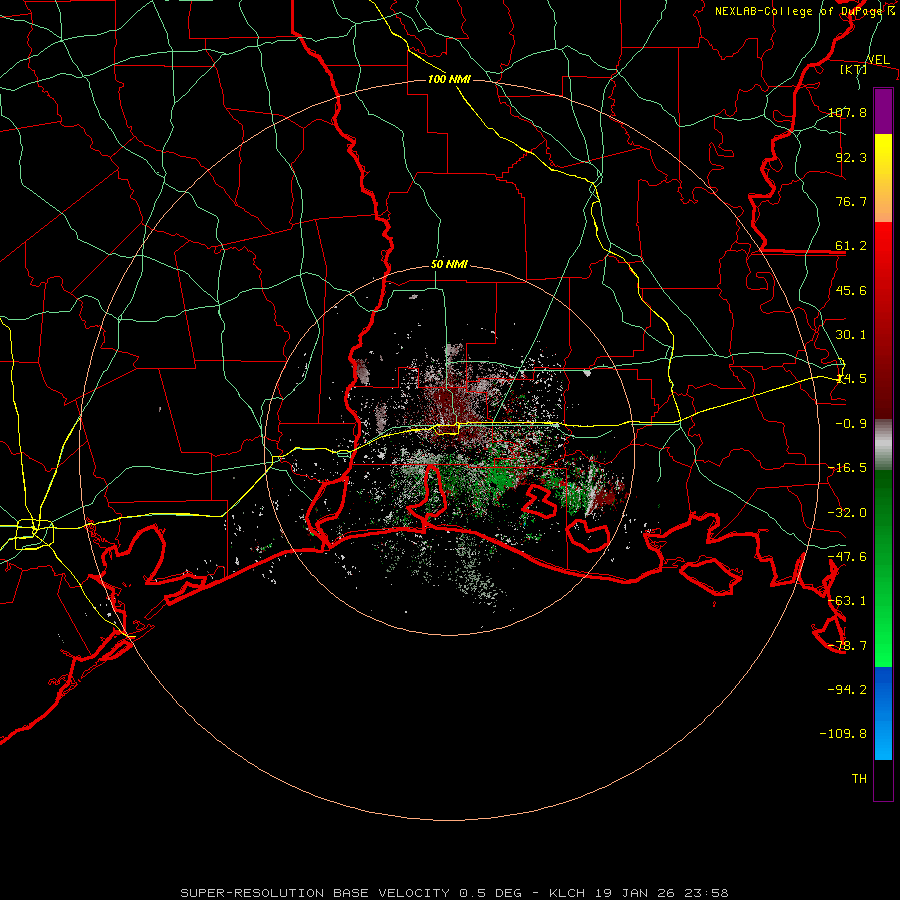Click the 45.6 velocity scale value
The image size is (900, 900).
coord(851,290)
